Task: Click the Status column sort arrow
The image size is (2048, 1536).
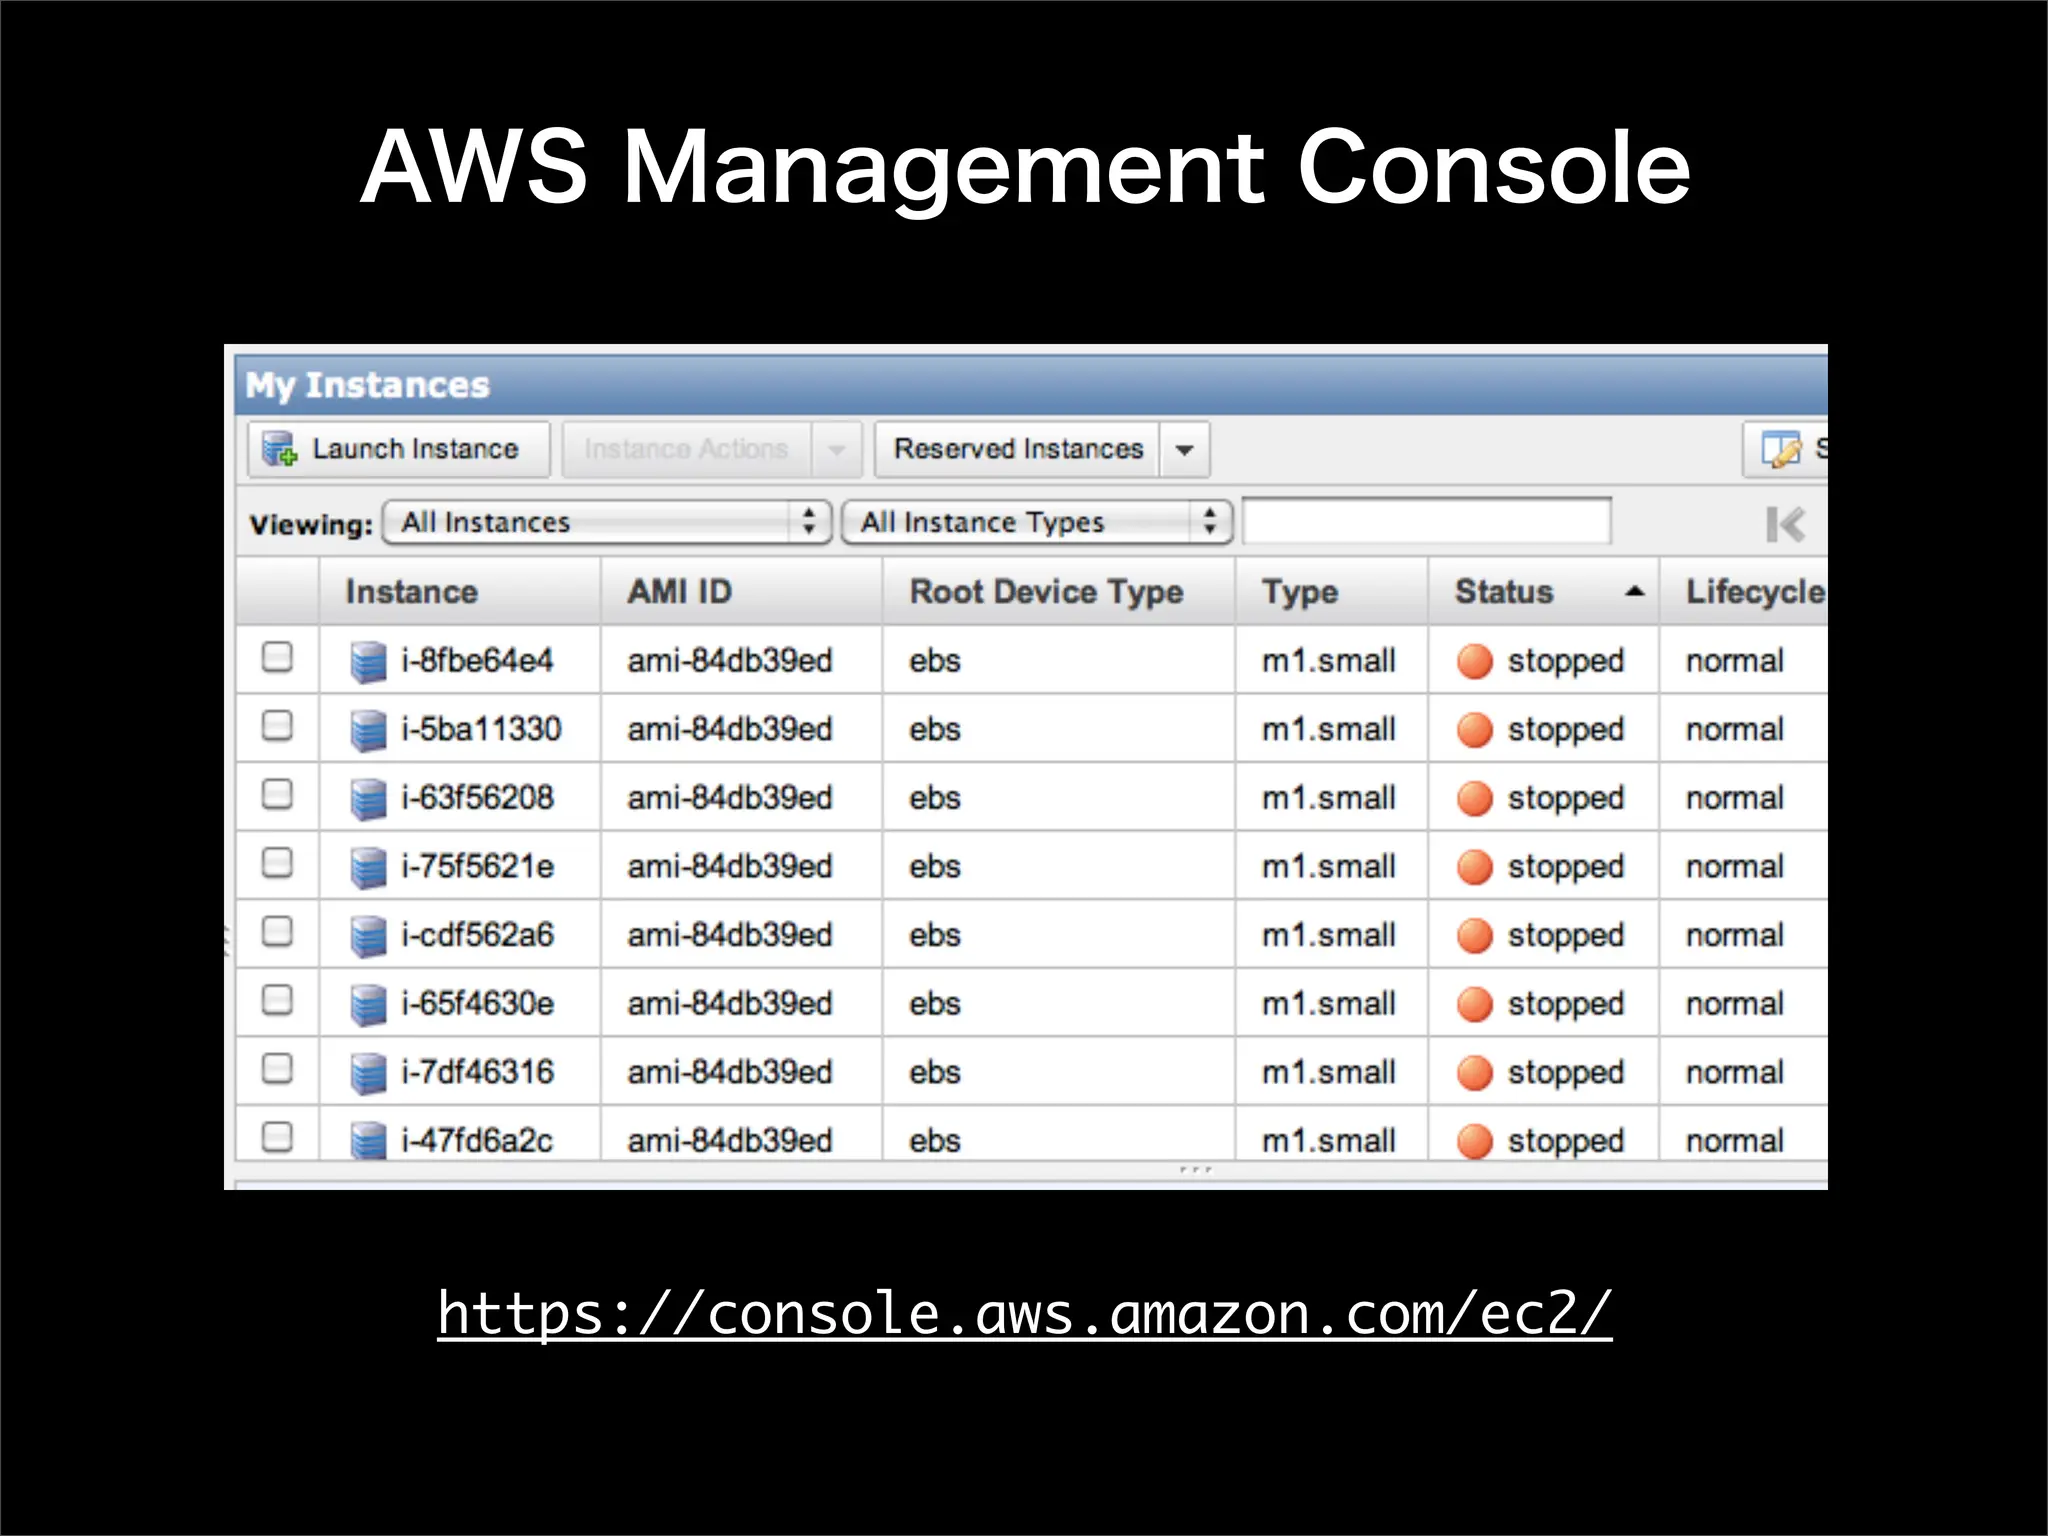Action: tap(1635, 591)
